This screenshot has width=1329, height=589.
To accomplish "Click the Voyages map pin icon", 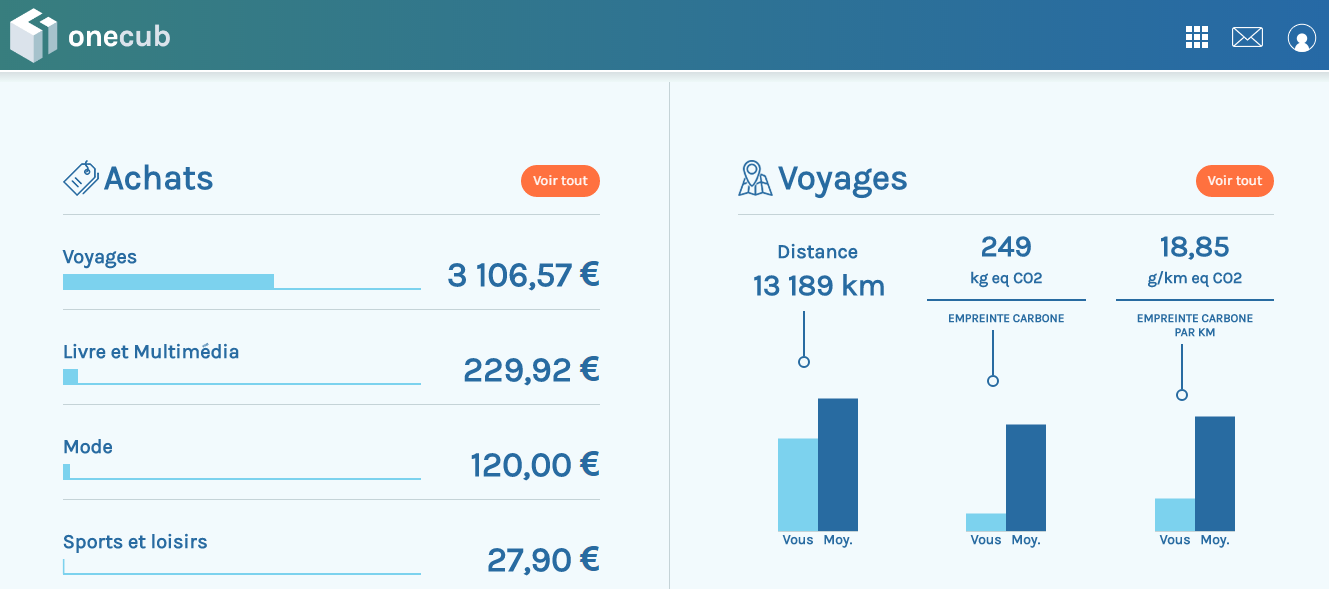I will tap(755, 178).
